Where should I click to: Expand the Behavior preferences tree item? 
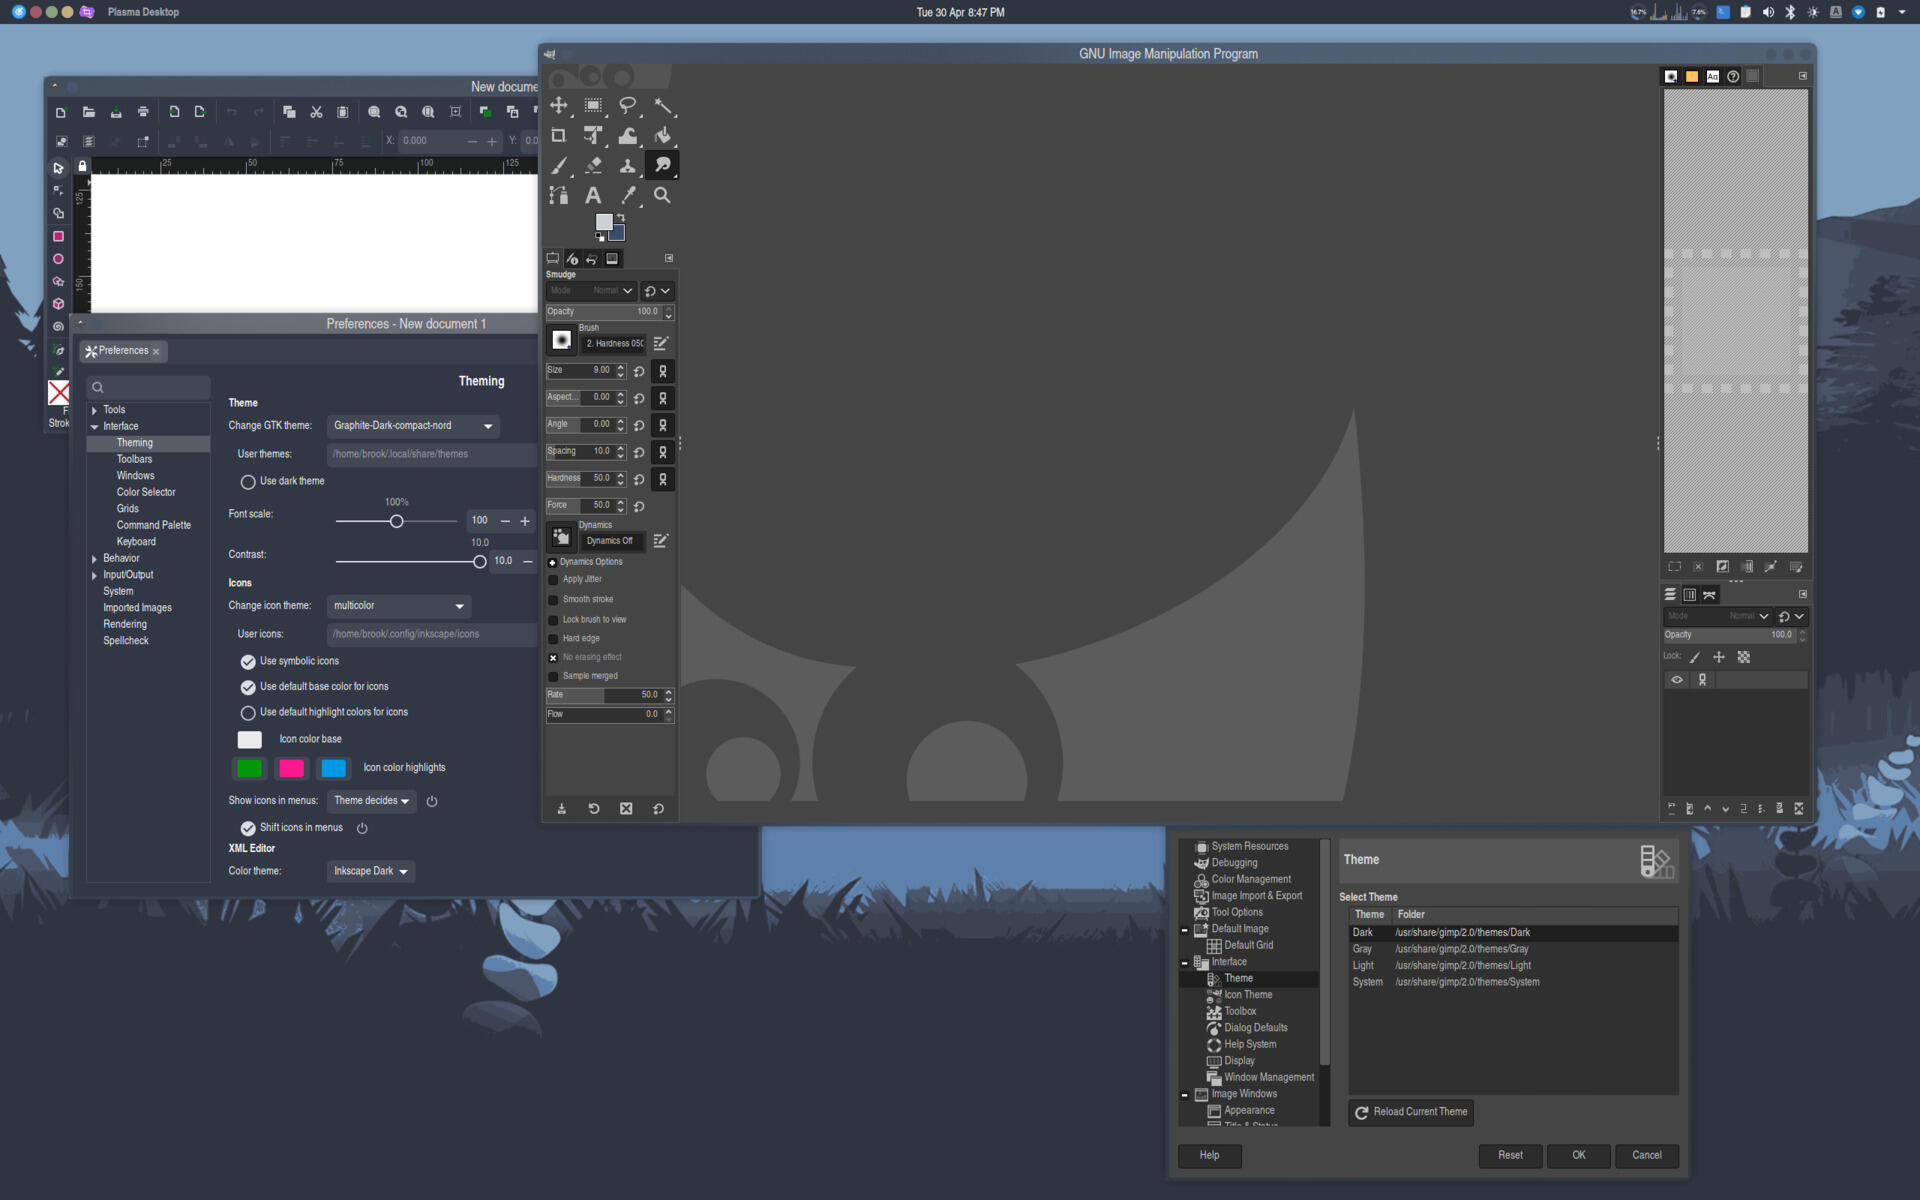(x=94, y=559)
